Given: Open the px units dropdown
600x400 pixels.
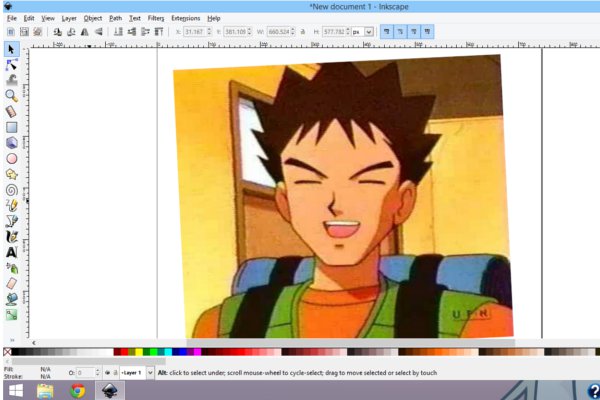Looking at the screenshot, I should (369, 32).
